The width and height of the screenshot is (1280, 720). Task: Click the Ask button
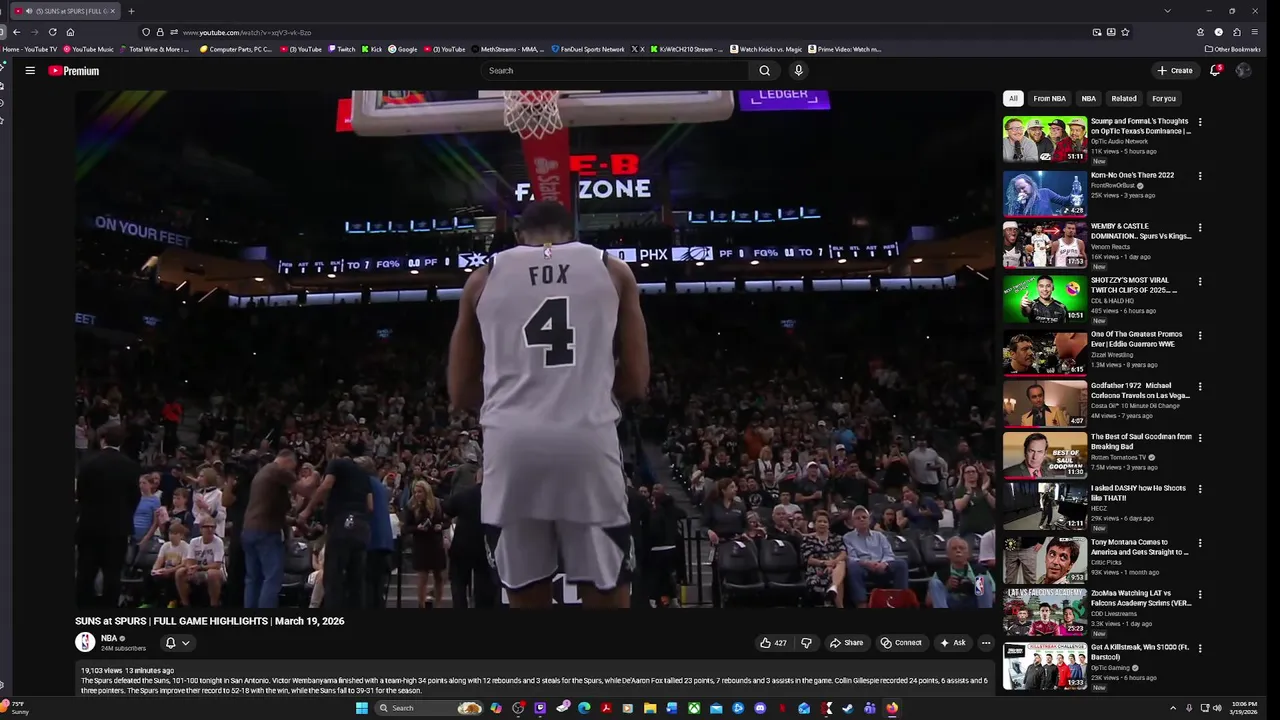(952, 643)
